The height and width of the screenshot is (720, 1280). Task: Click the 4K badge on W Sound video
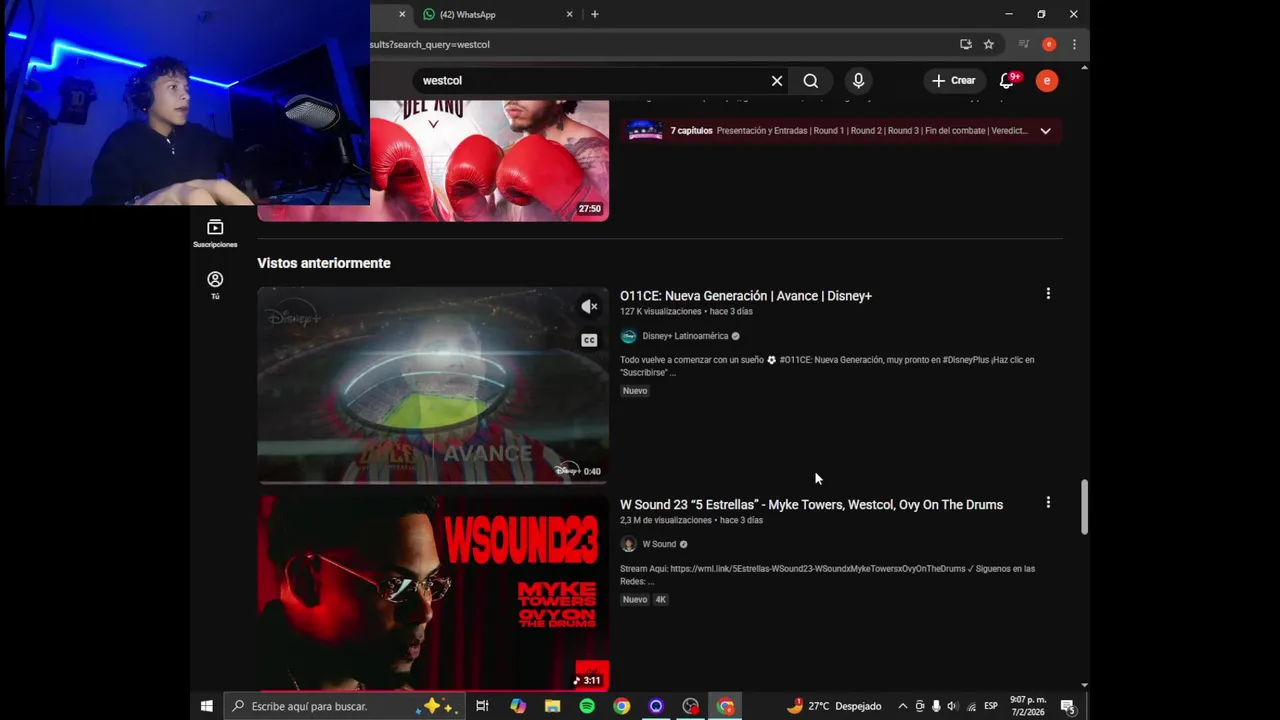click(x=660, y=600)
